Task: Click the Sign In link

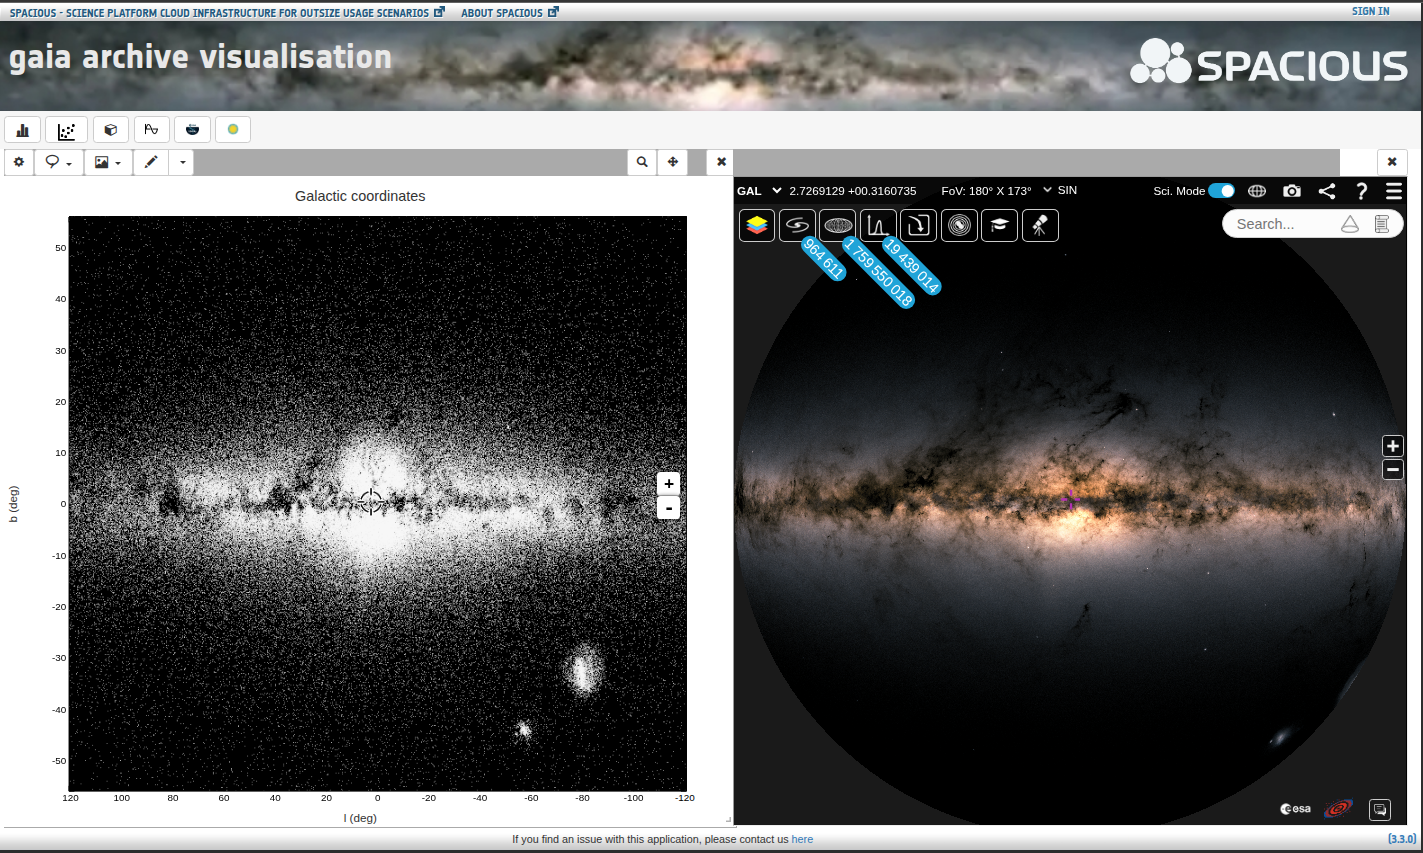Action: [x=1370, y=11]
